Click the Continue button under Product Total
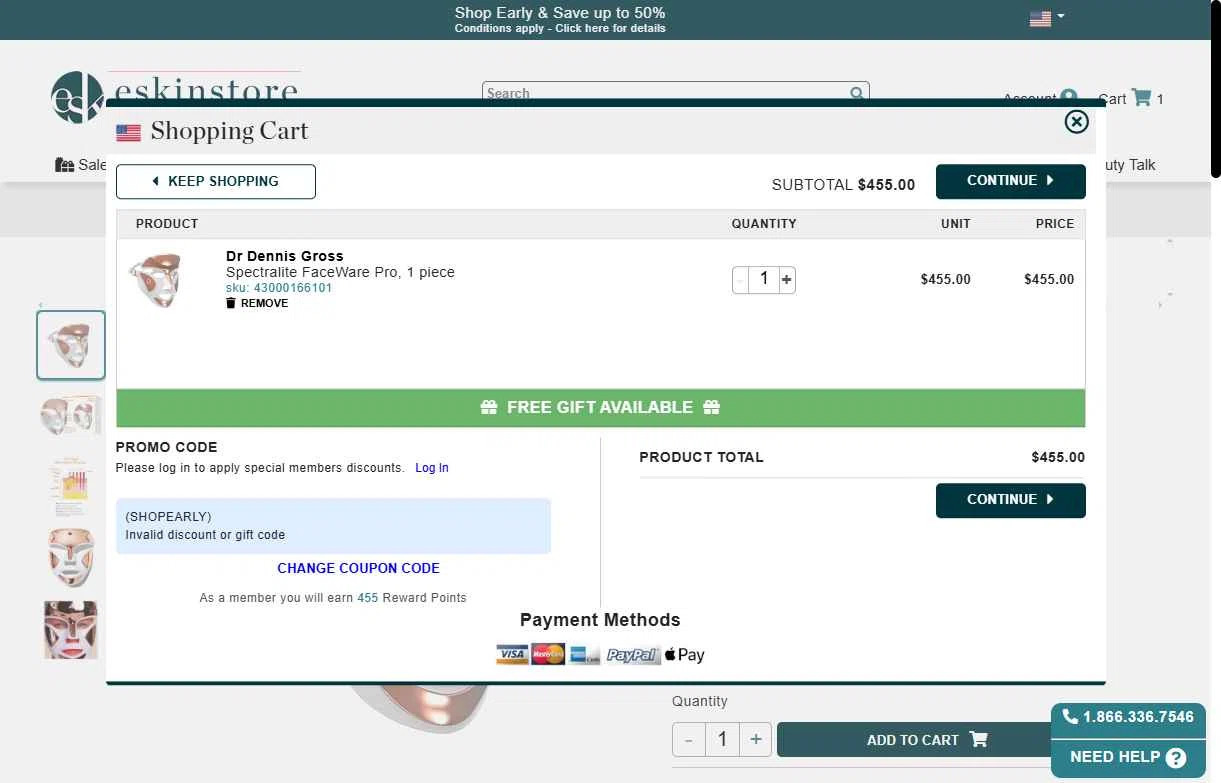The width and height of the screenshot is (1221, 783). [1010, 500]
